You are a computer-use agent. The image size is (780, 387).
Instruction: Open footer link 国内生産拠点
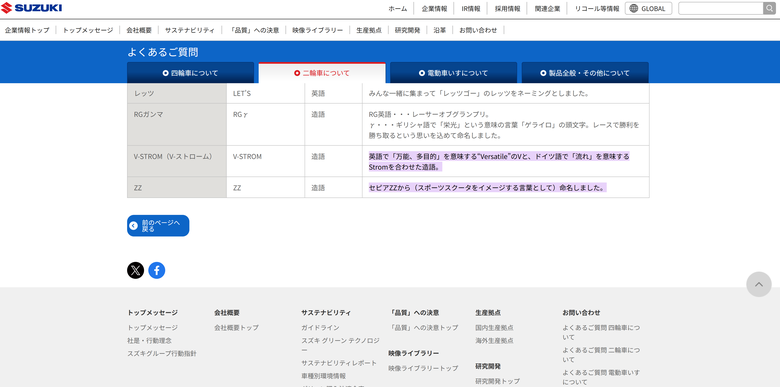494,327
